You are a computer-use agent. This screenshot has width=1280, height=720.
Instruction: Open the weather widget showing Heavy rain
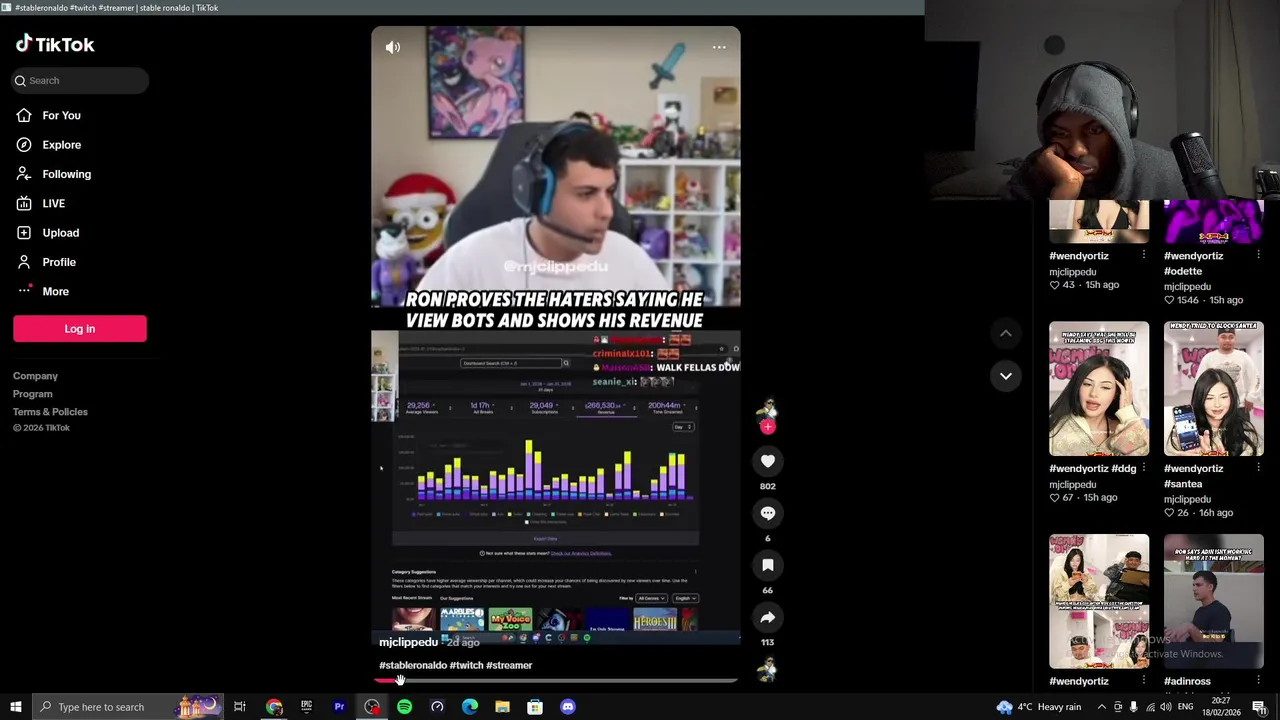[1040, 707]
